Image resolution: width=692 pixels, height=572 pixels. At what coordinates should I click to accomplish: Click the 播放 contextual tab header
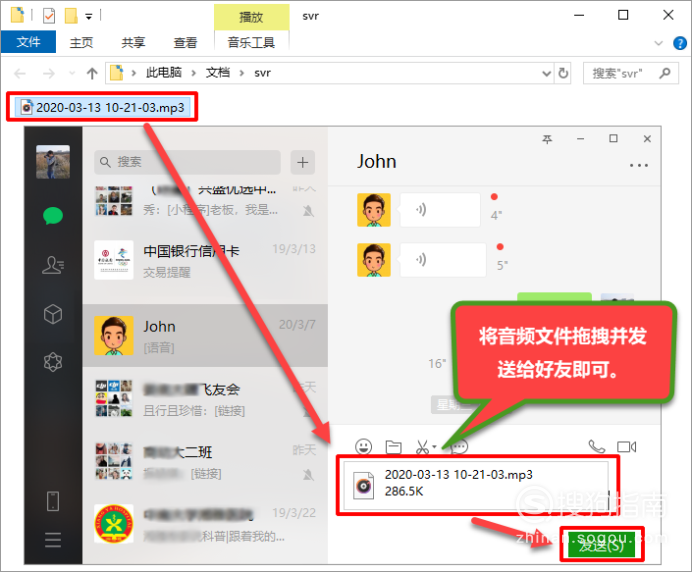[251, 17]
